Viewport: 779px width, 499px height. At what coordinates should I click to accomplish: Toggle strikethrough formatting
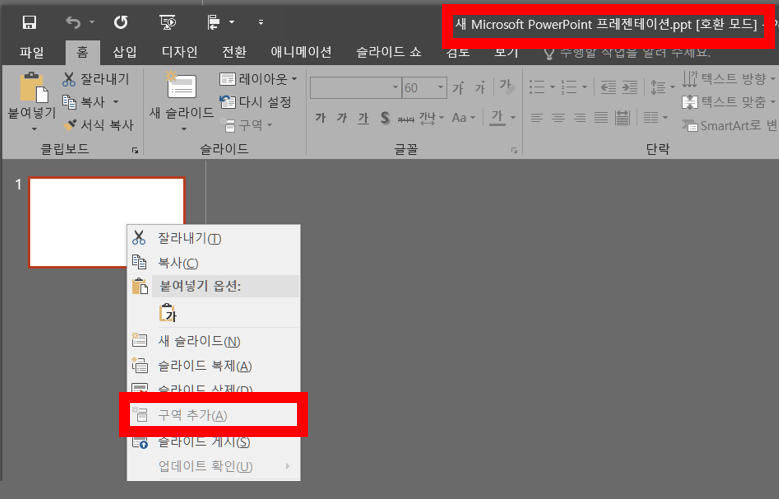tap(406, 119)
